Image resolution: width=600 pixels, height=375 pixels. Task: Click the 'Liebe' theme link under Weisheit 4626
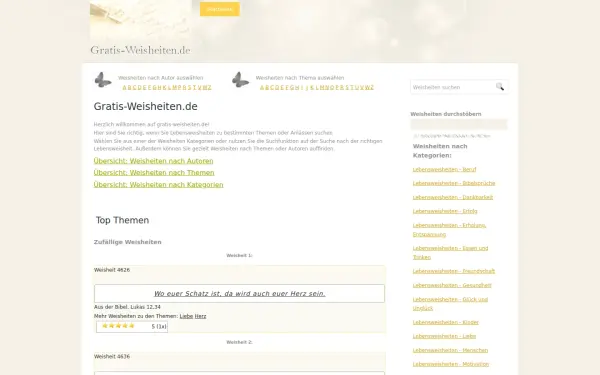coord(186,316)
